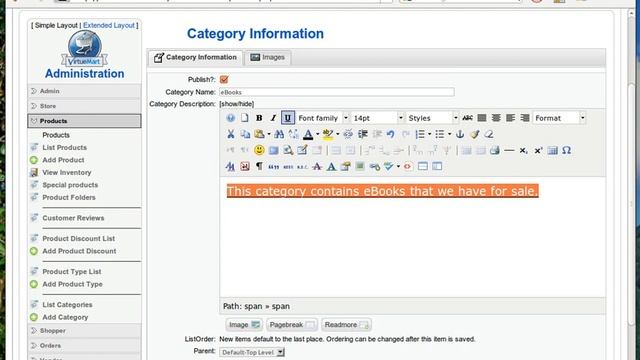Click the red eye icon in bottom toolbar row
This screenshot has width=640, height=360.
(407, 166)
